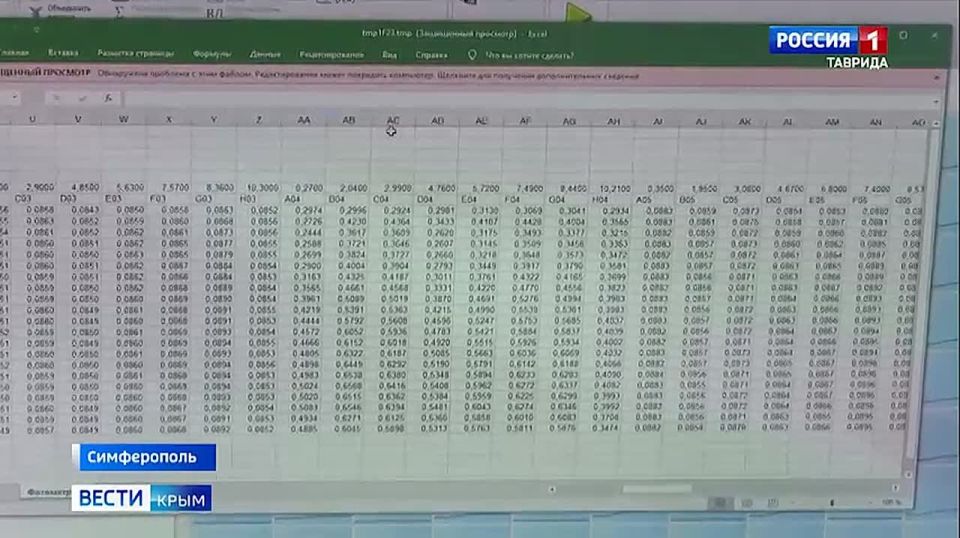Select column AH header
The image size is (960, 538).
click(613, 121)
